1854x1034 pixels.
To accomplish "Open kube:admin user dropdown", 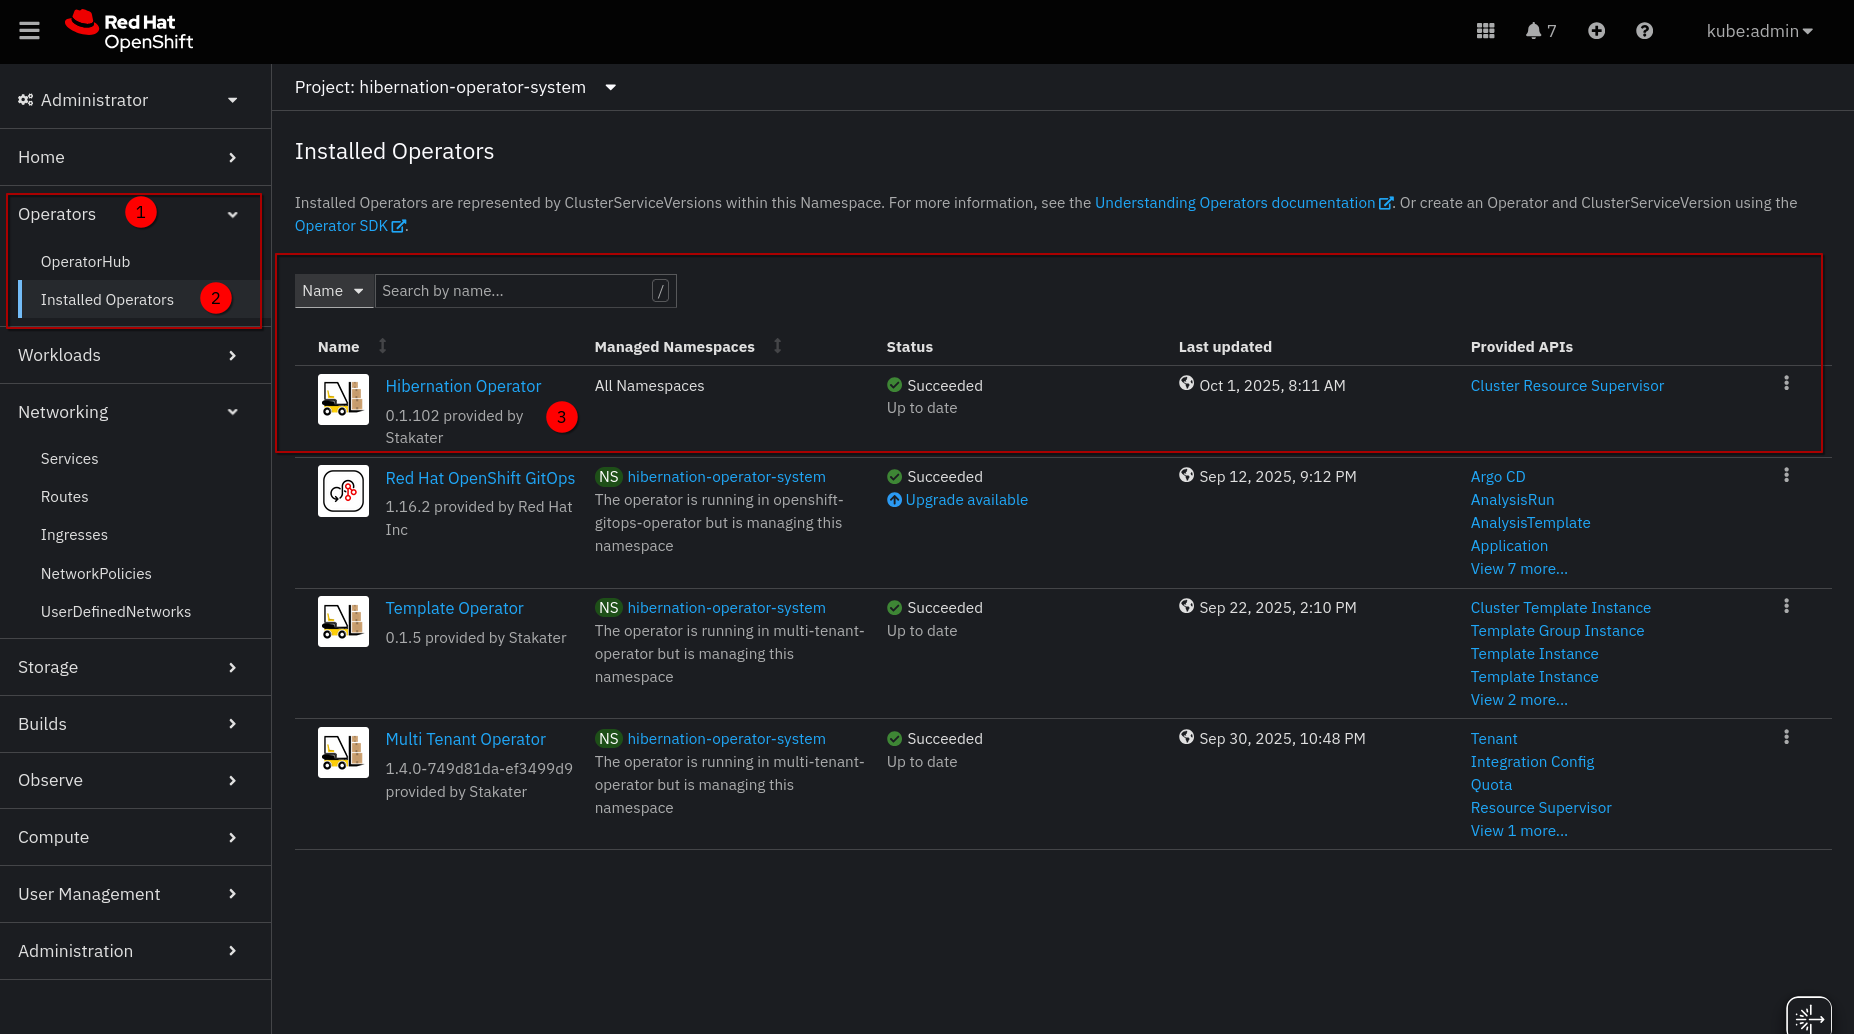I will [1759, 31].
